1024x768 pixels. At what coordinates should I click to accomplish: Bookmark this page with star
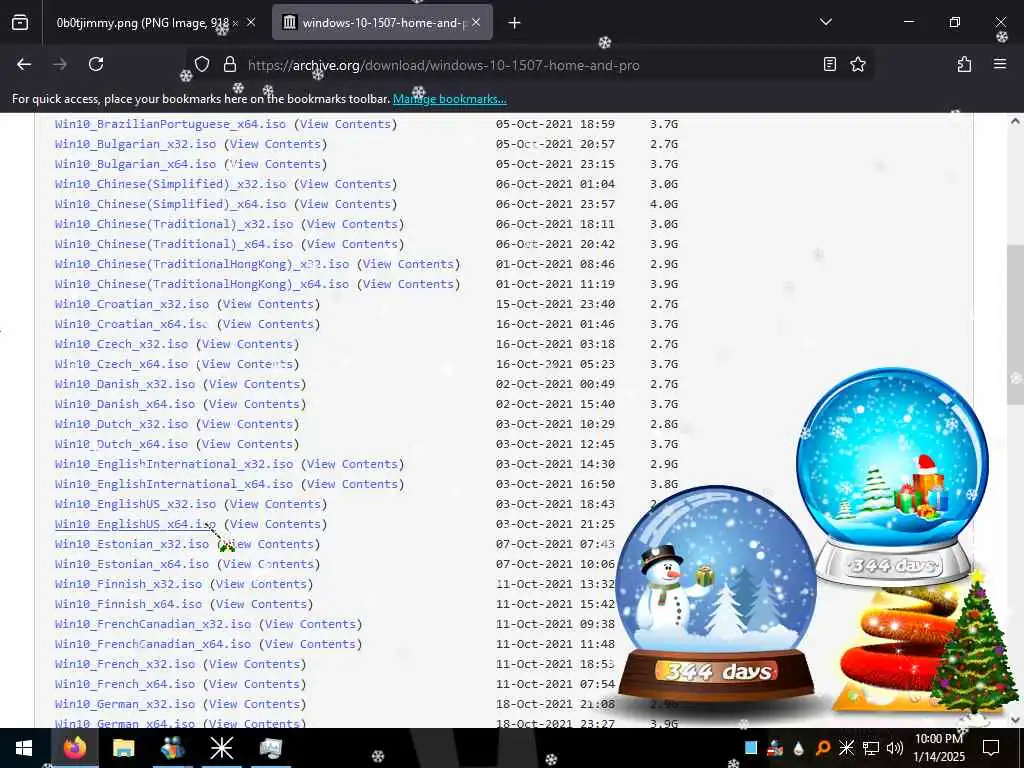(857, 64)
